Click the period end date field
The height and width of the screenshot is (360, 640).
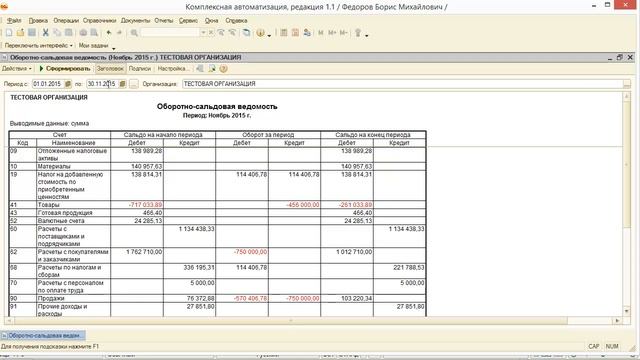(x=102, y=84)
